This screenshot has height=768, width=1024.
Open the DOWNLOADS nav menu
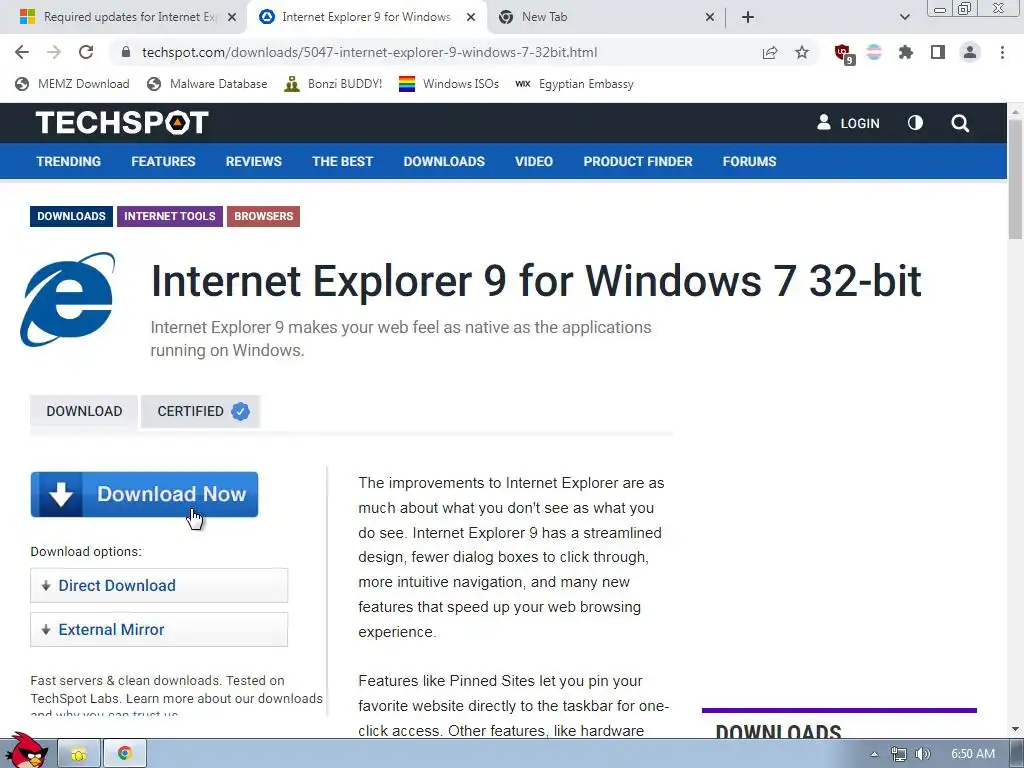444,161
